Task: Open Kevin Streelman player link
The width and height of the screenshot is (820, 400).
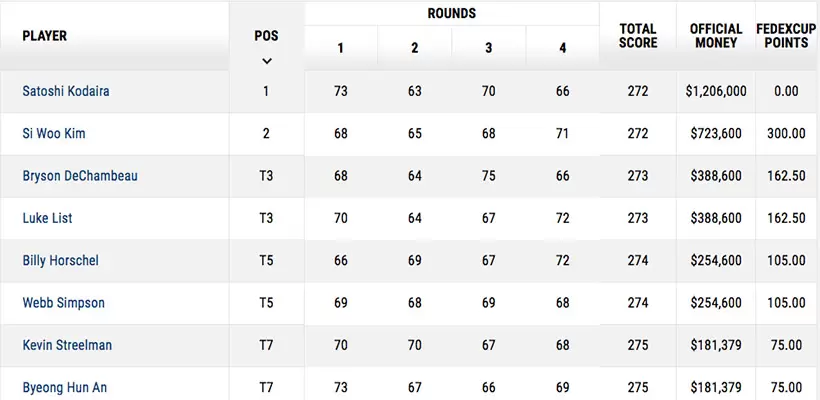Action: (67, 345)
